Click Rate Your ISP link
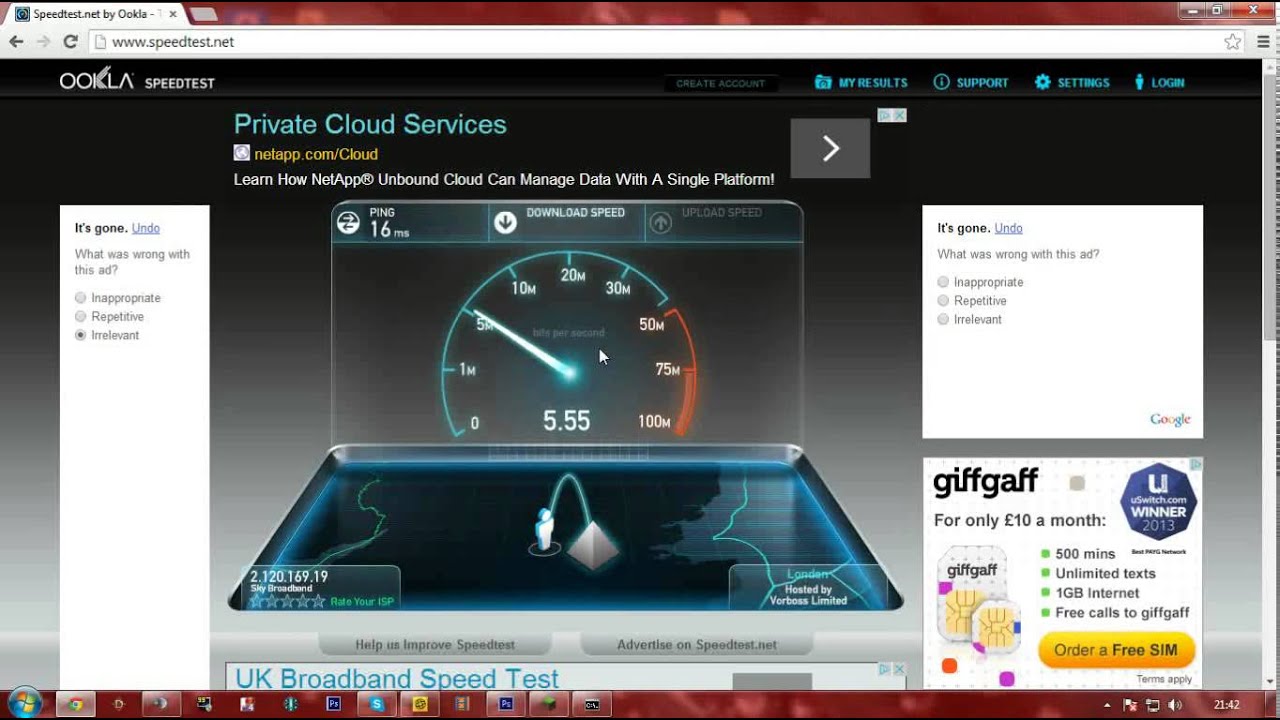This screenshot has width=1280, height=720. pos(361,601)
